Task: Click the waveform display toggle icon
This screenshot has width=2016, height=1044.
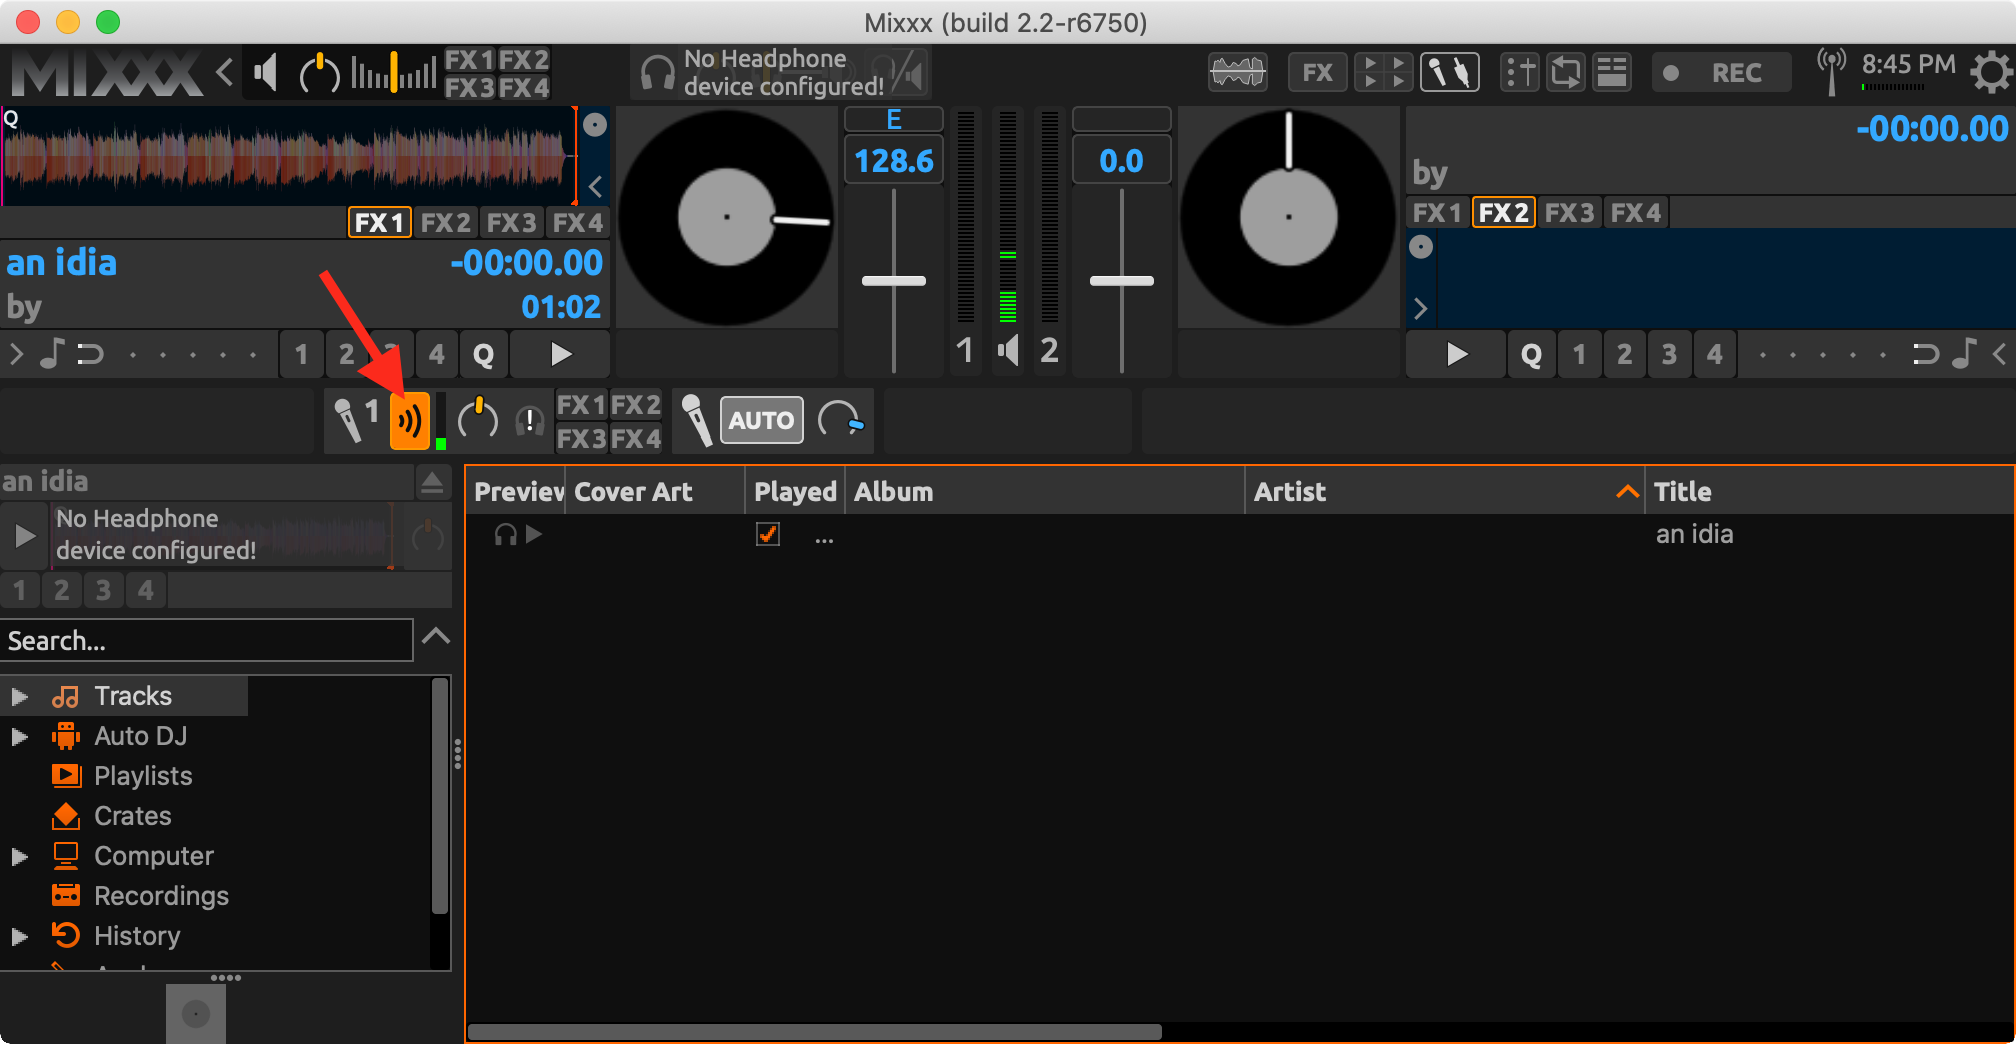Action: tap(1238, 72)
